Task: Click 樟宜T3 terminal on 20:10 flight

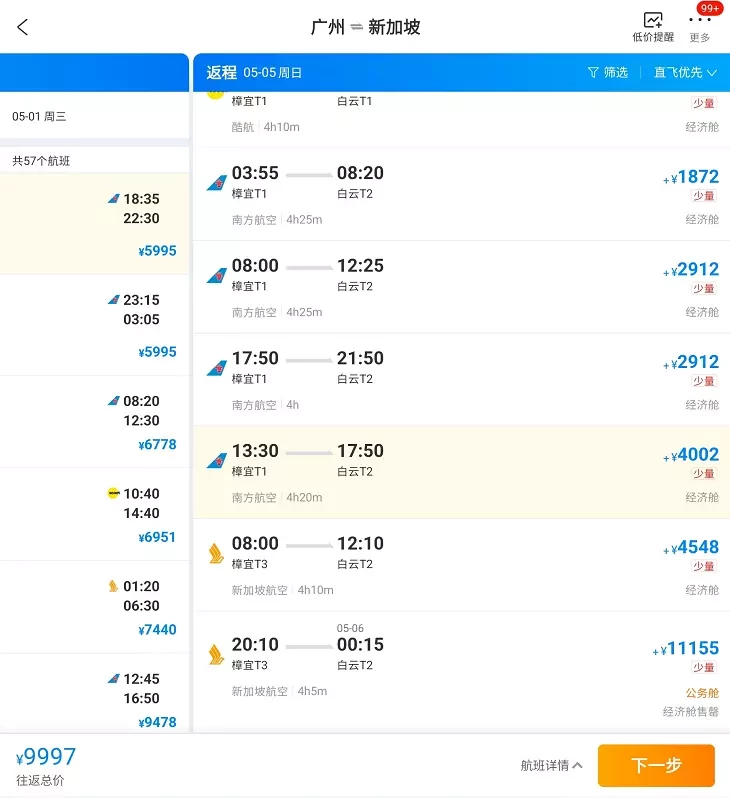Action: pyautogui.click(x=249, y=665)
